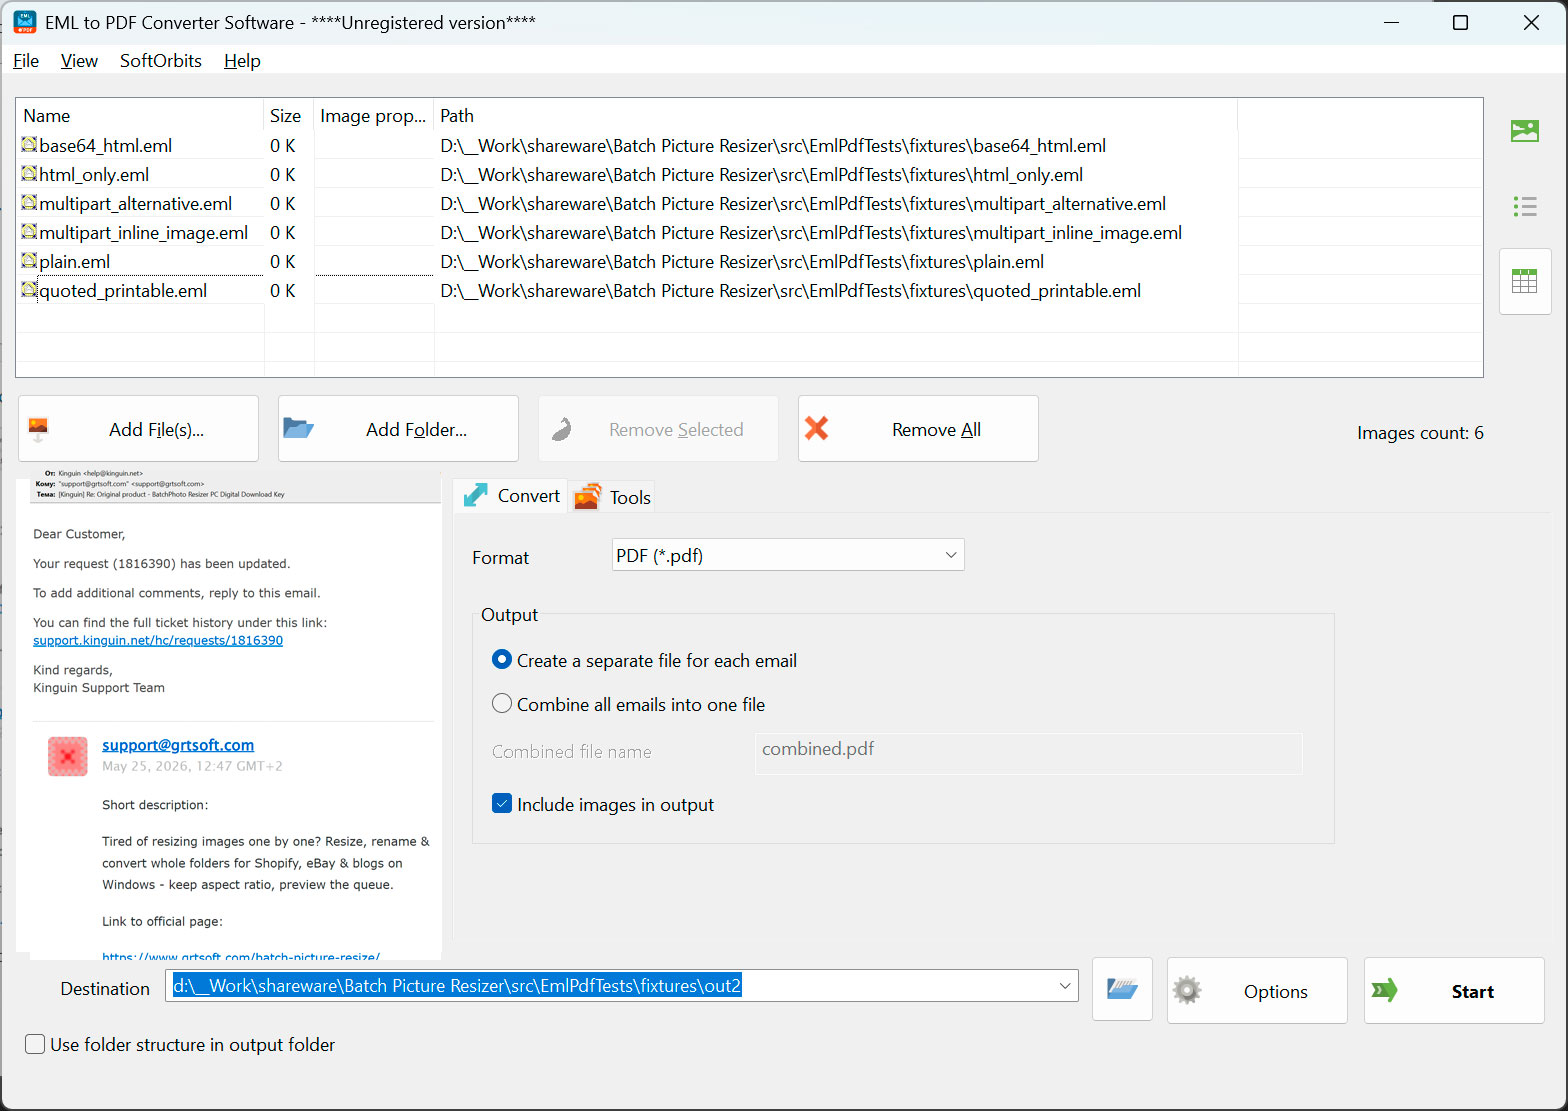Sort by the Name column header
Screen dimensions: 1568x1111
(140, 116)
